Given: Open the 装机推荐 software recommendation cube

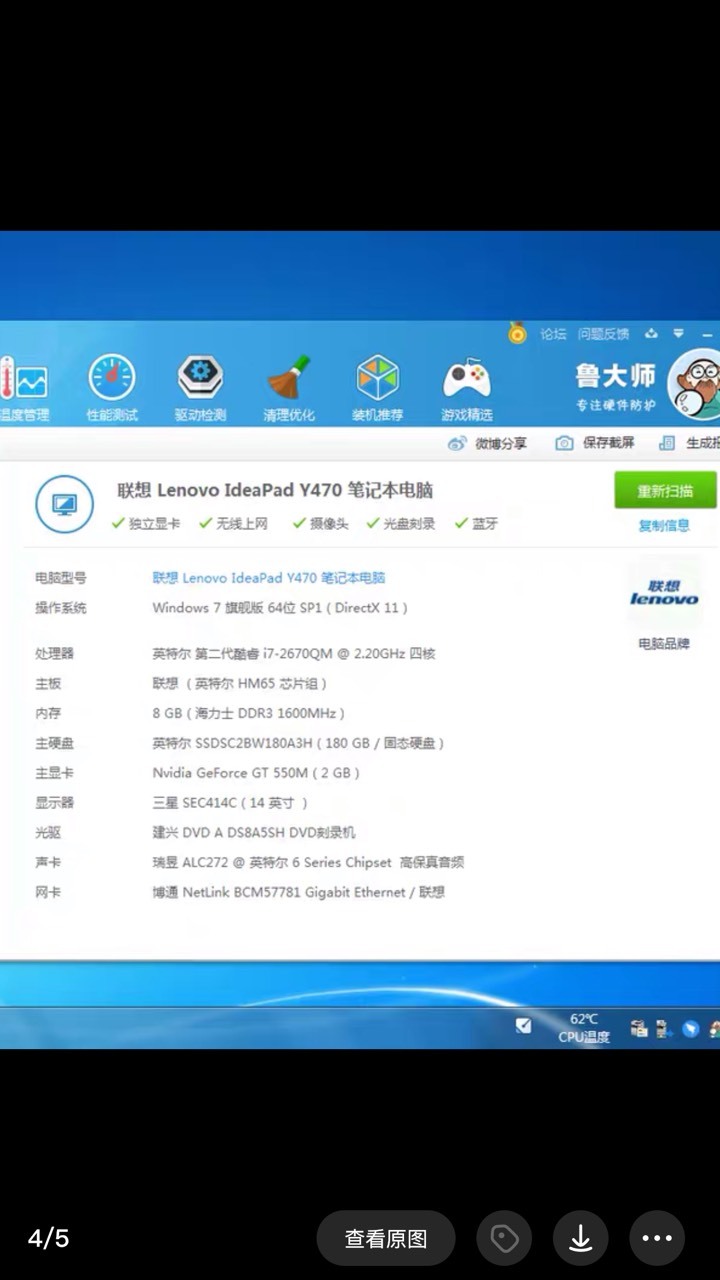Looking at the screenshot, I should pos(378,390).
